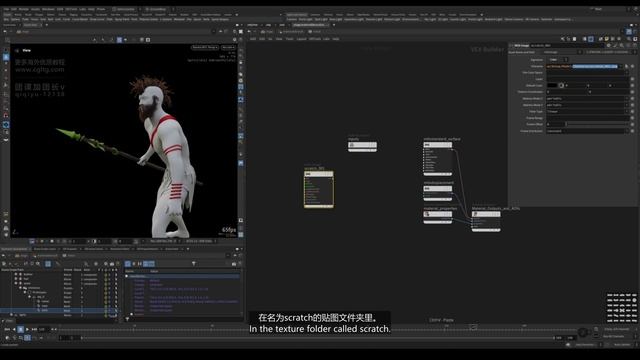Viewport: 640px width, 360px height.
Task: Open the Frame End Action dropdown
Action: click(x=588, y=131)
